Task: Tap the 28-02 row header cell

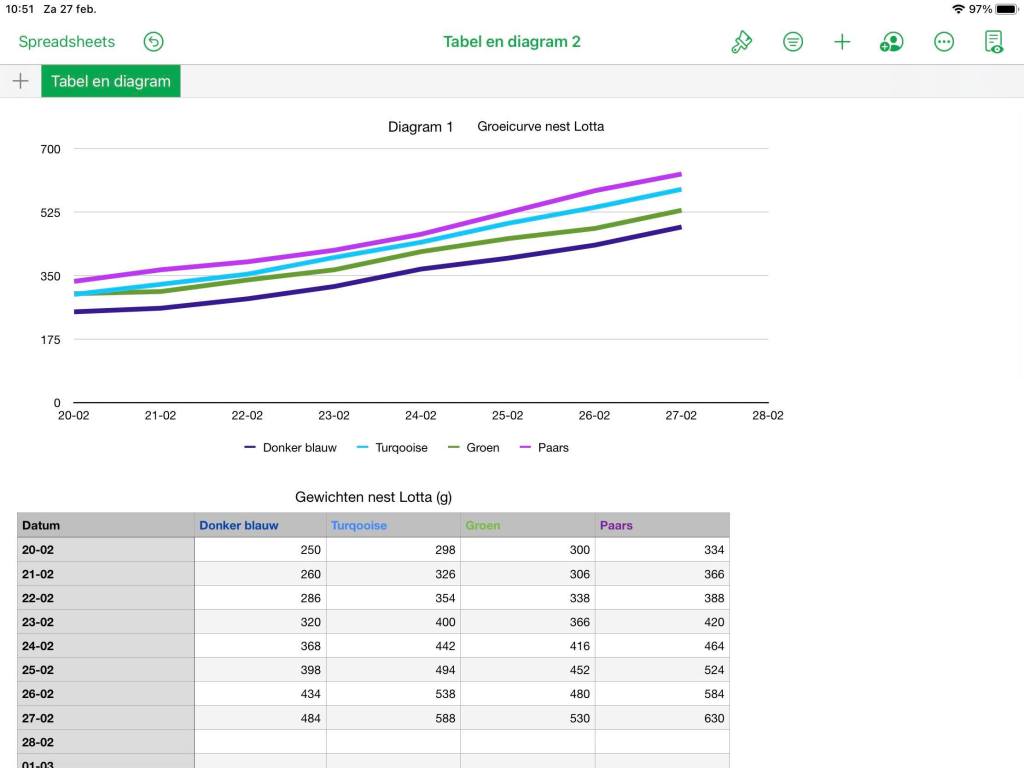Action: click(x=105, y=742)
